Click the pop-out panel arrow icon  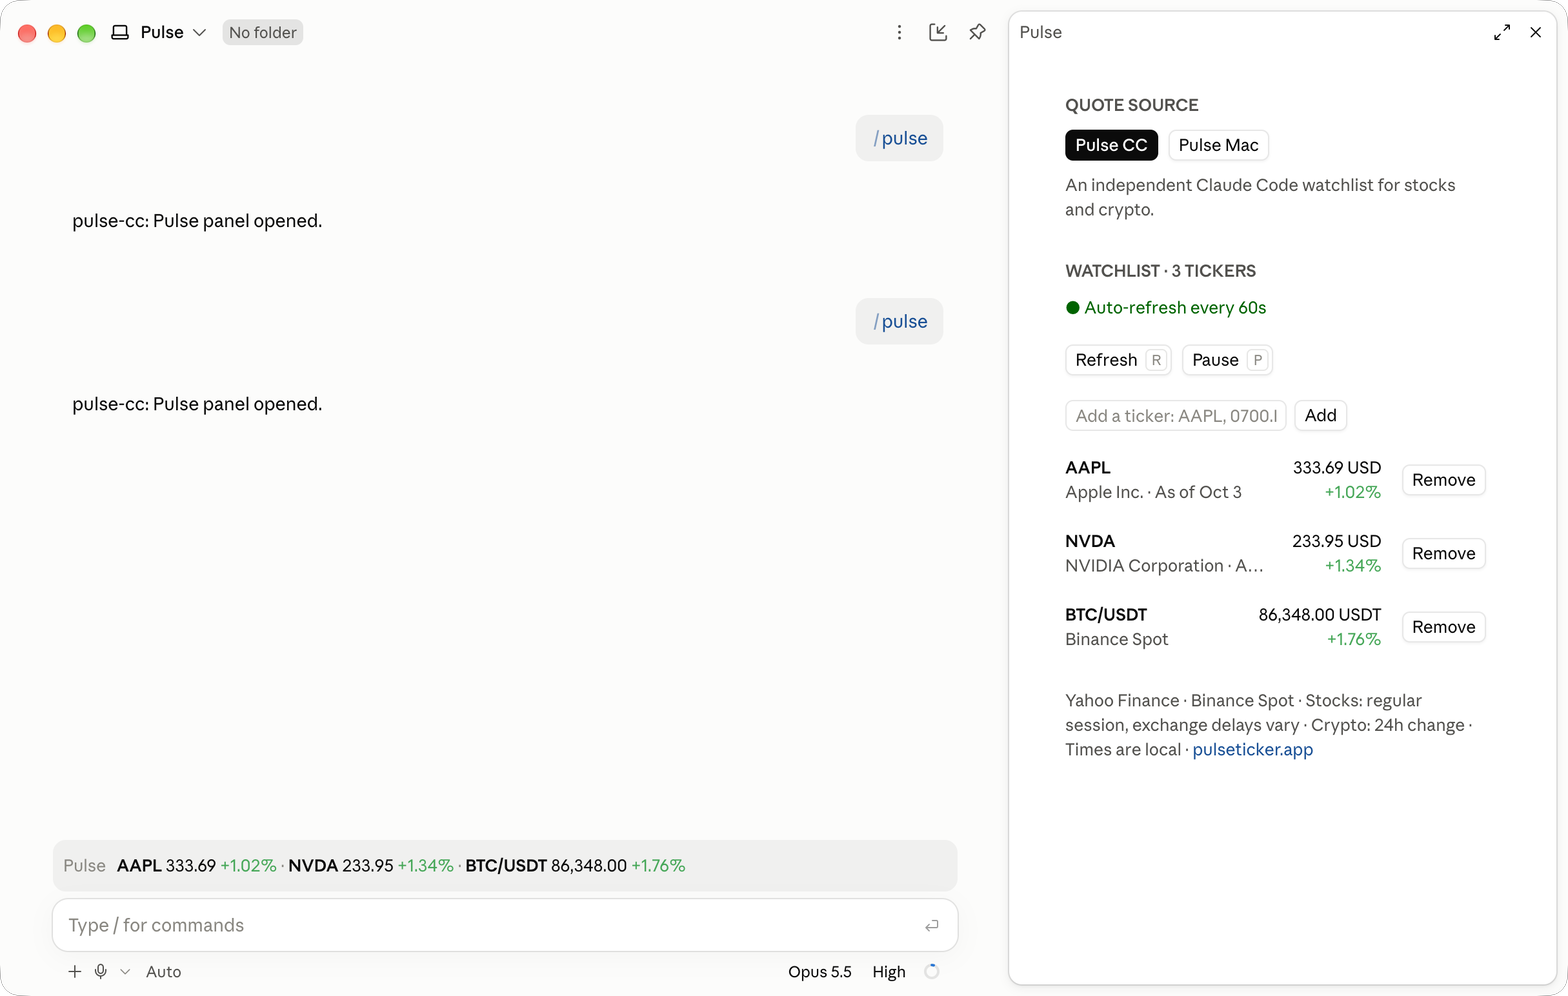(938, 32)
